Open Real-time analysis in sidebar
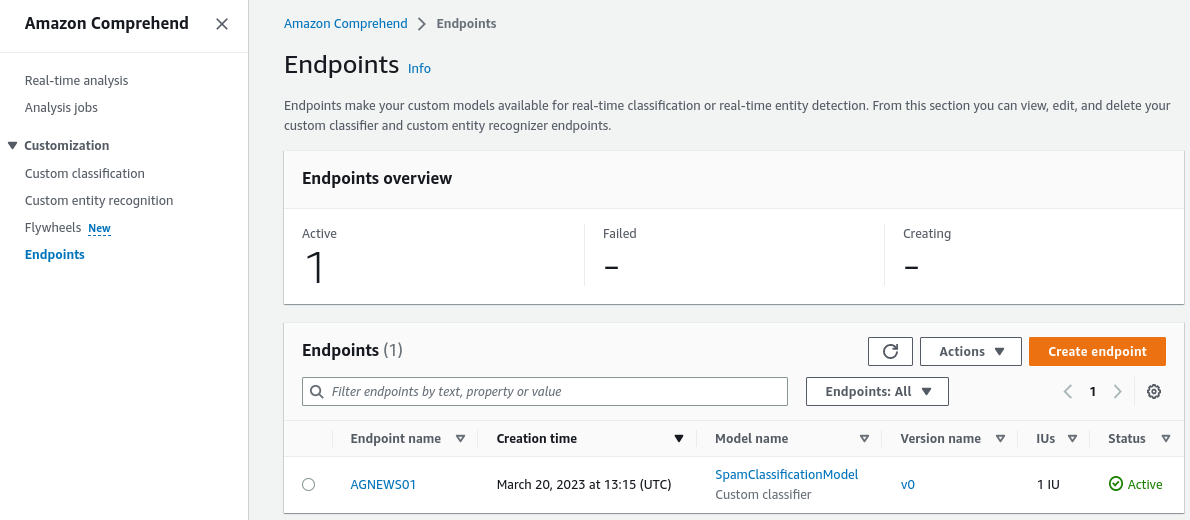 click(x=77, y=80)
